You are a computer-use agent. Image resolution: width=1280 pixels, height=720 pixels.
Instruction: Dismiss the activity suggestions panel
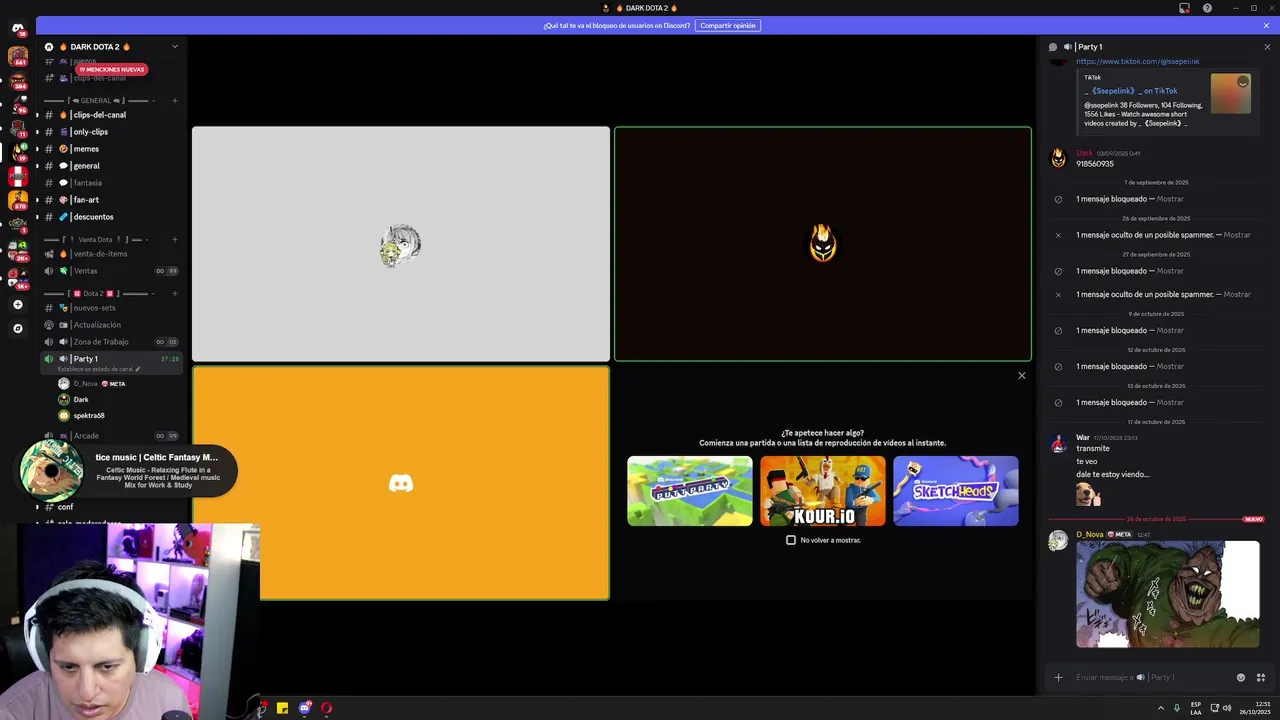pos(1021,376)
